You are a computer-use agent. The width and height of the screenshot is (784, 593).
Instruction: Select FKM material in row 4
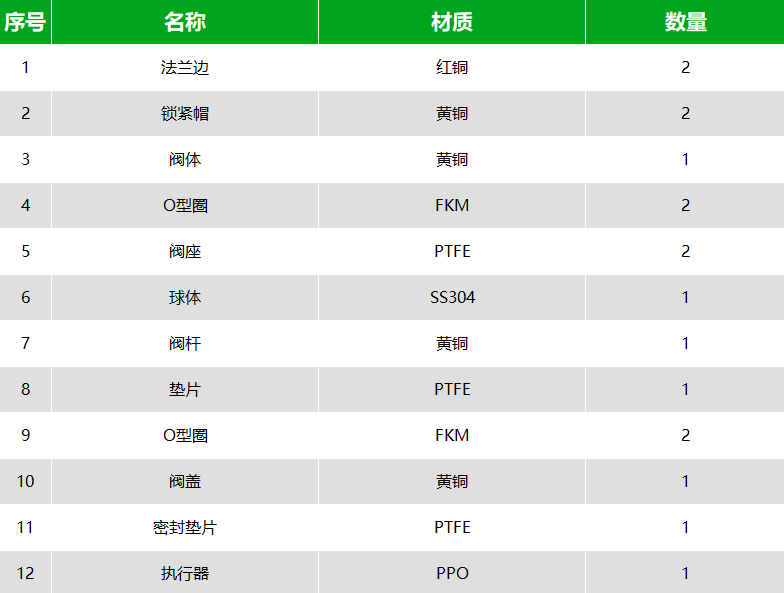tap(452, 206)
